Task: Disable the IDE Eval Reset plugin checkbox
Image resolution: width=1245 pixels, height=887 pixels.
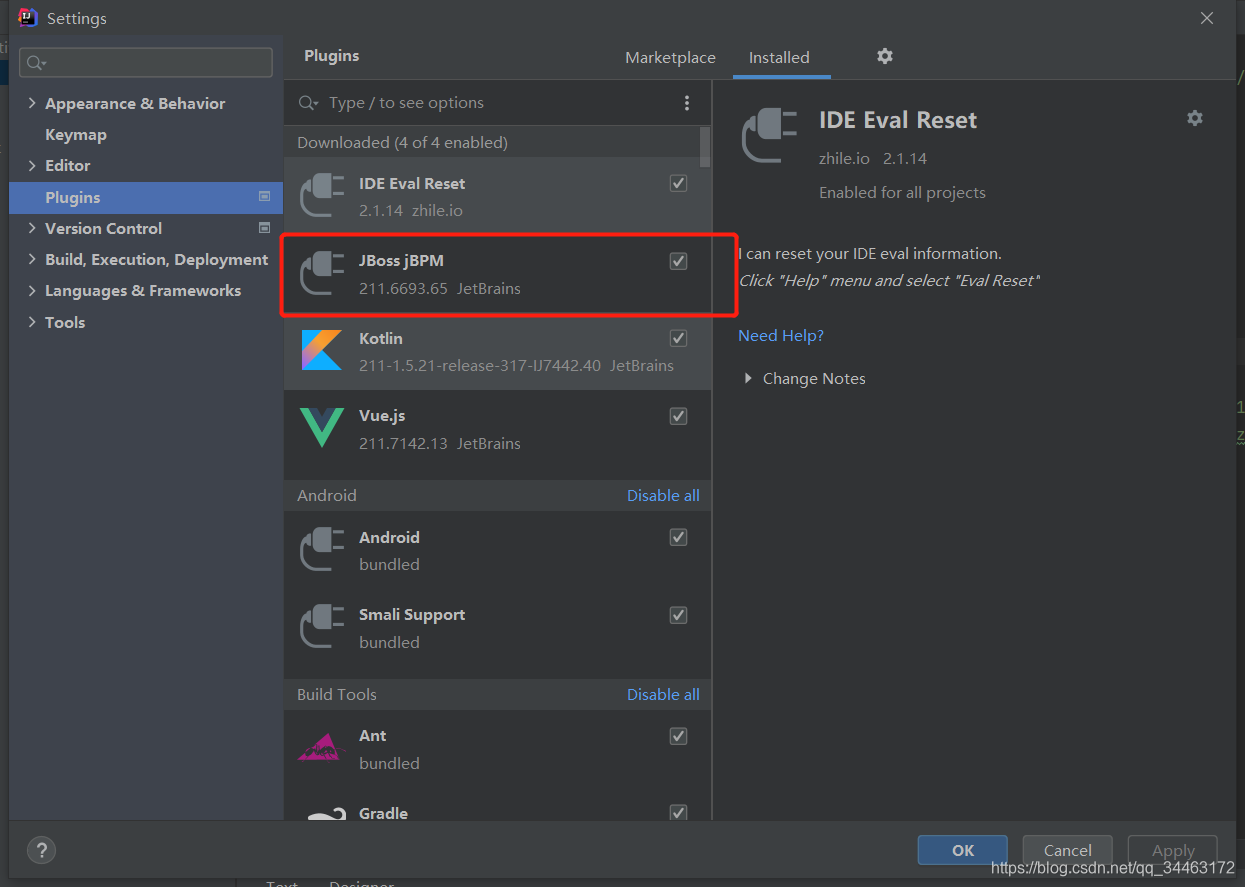Action: (679, 183)
